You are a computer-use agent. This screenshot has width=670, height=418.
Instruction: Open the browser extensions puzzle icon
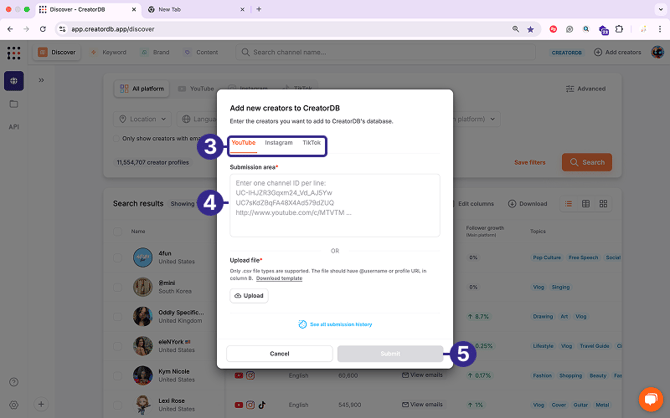(619, 29)
